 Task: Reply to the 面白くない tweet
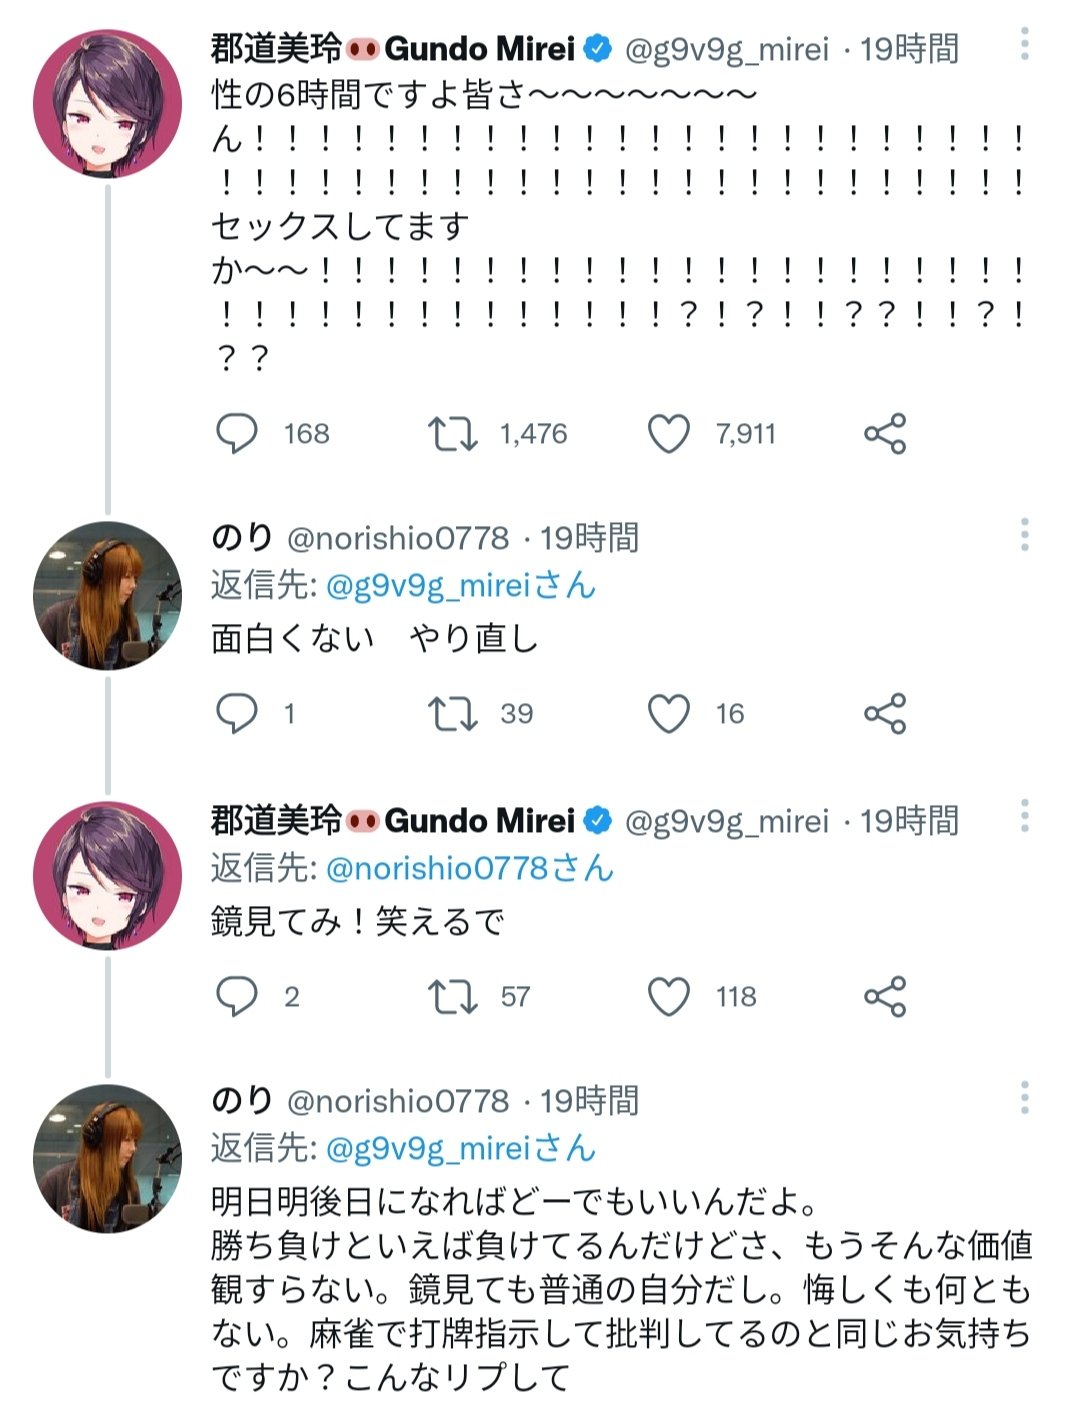(237, 714)
